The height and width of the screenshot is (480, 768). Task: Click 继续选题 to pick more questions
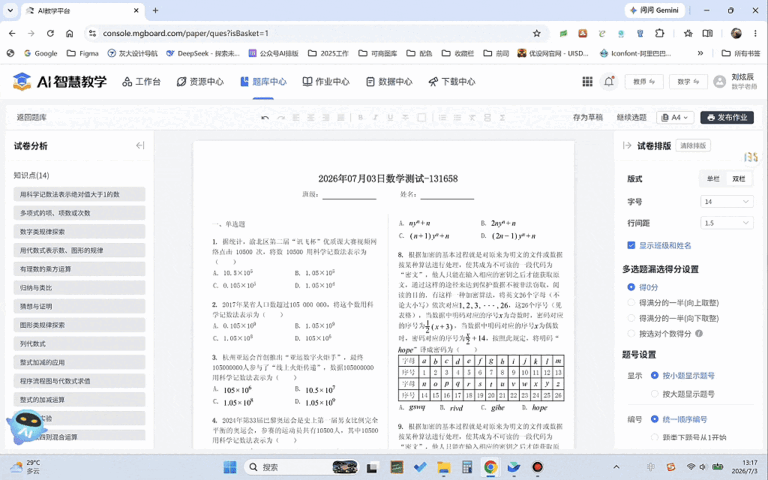pos(631,118)
